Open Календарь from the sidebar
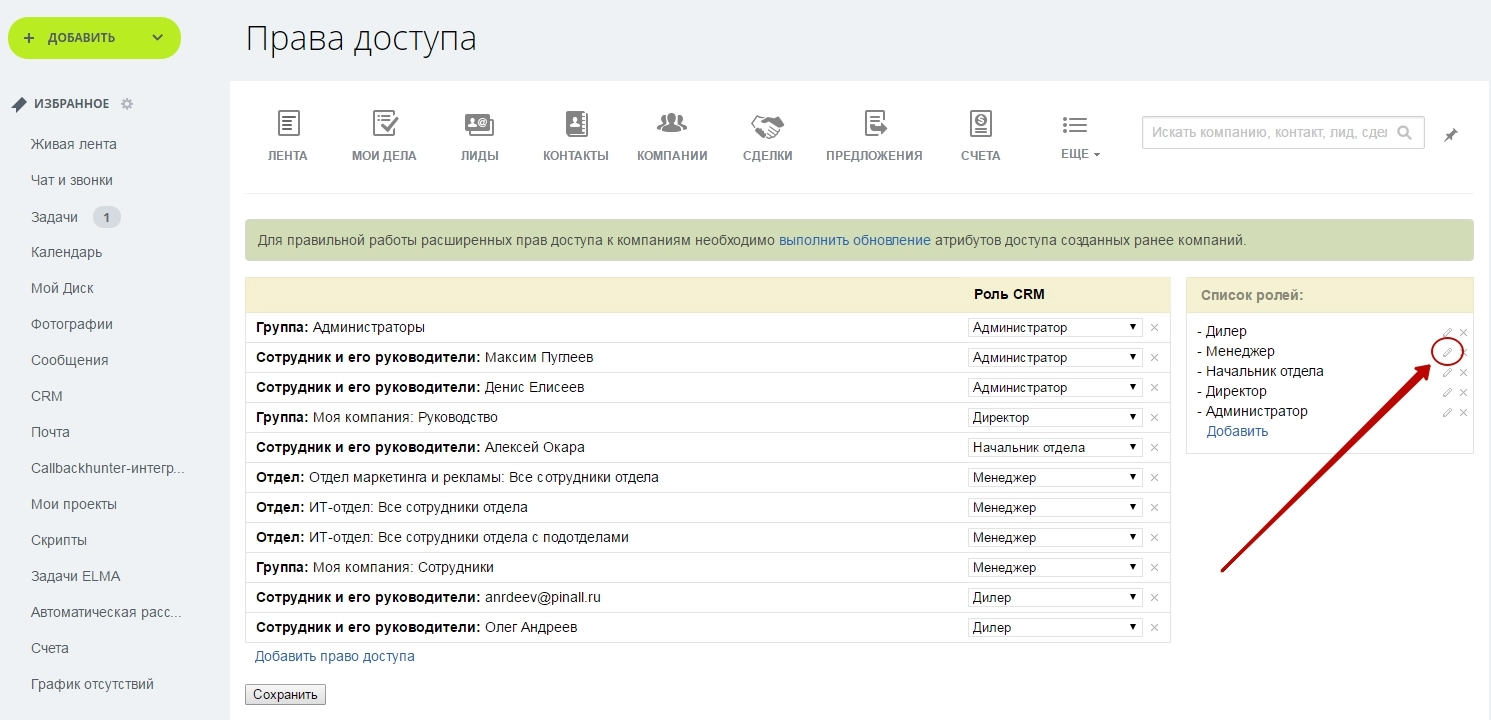 coord(66,252)
